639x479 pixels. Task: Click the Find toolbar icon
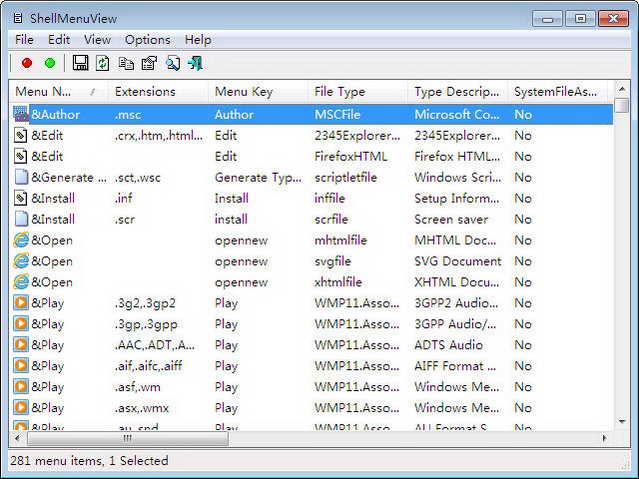tap(173, 63)
